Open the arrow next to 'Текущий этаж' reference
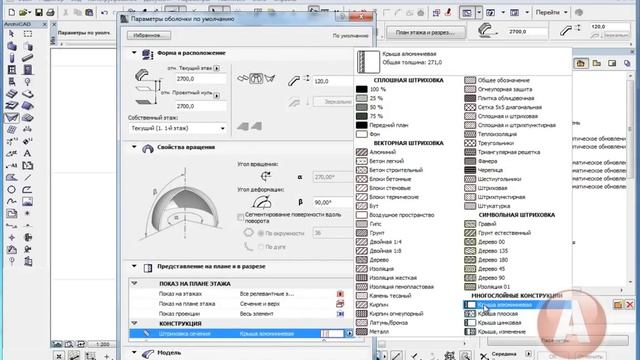This screenshot has width=640, height=360. point(217,69)
